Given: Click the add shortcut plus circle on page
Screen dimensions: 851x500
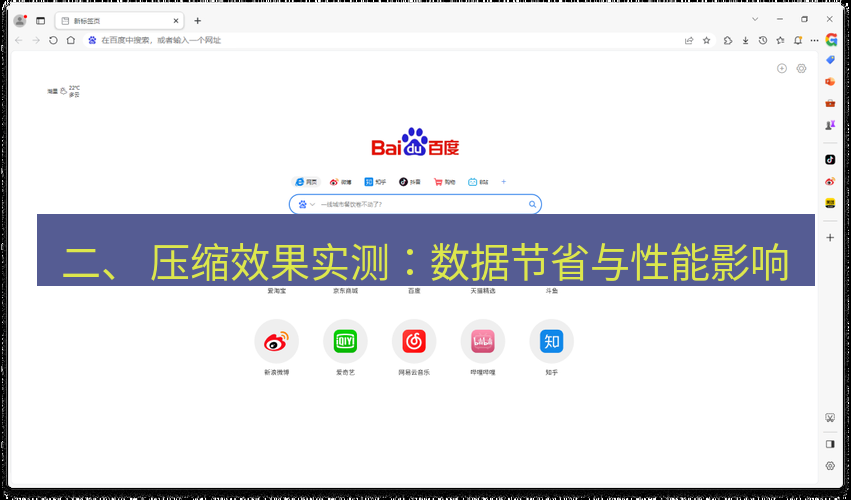Looking at the screenshot, I should [782, 68].
